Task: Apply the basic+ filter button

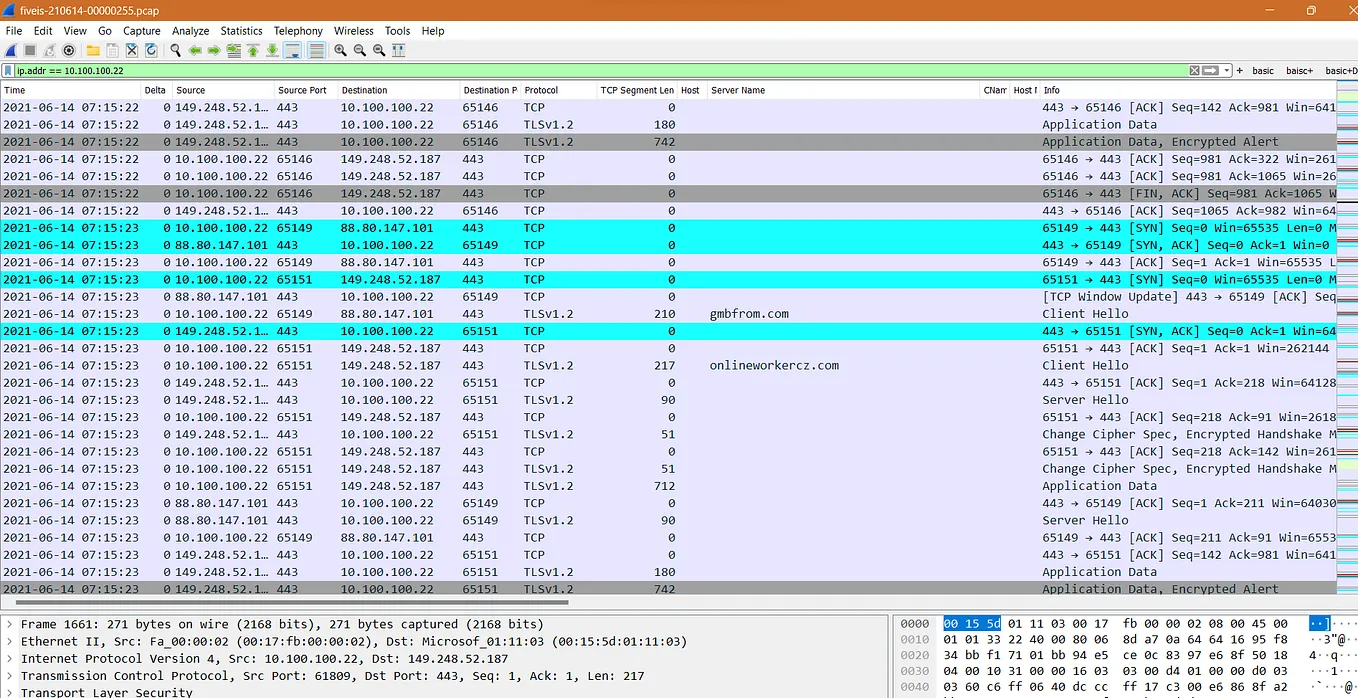Action: pyautogui.click(x=1300, y=70)
